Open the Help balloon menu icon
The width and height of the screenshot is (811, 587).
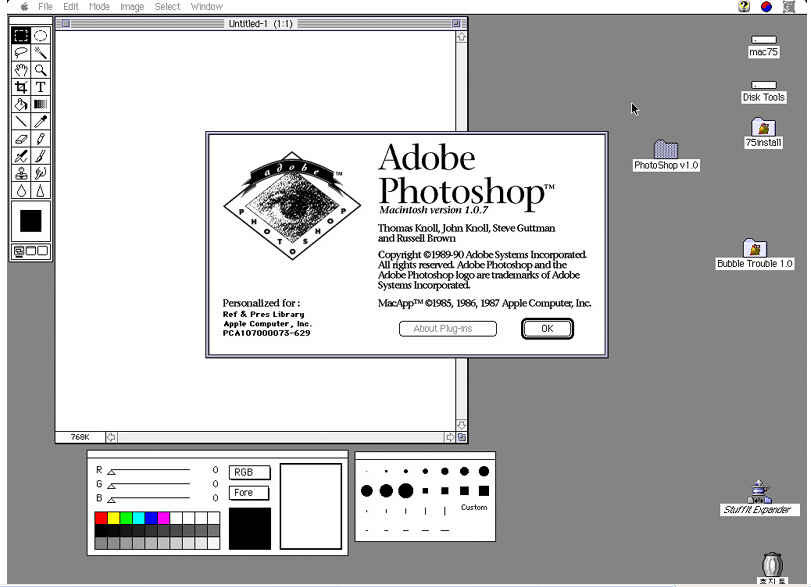coord(744,6)
